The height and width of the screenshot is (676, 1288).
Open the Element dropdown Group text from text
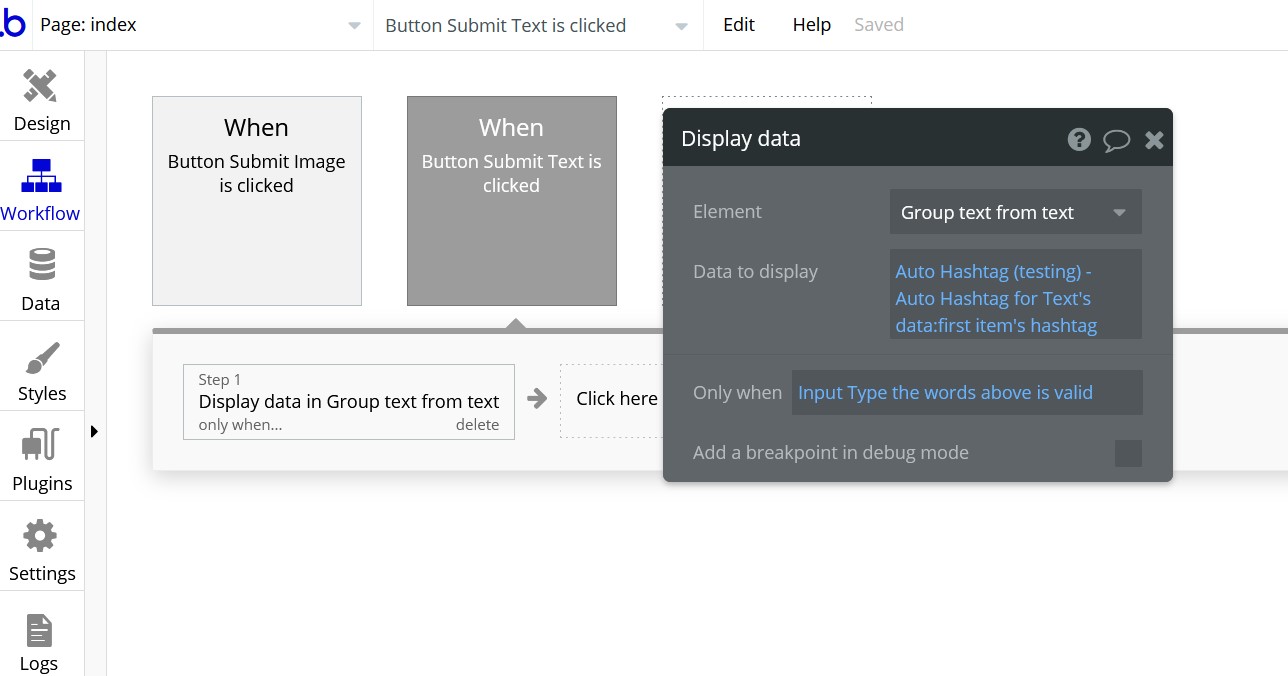coord(1015,212)
